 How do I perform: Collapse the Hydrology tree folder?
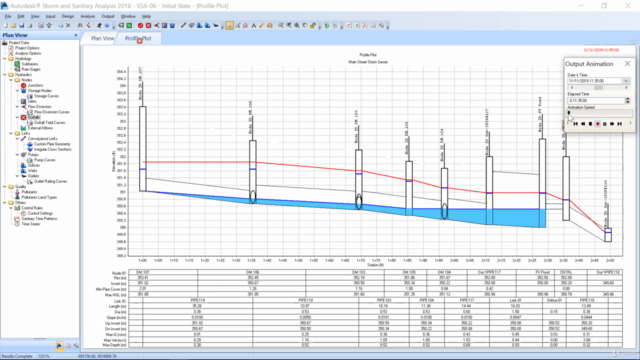pyautogui.click(x=5, y=59)
